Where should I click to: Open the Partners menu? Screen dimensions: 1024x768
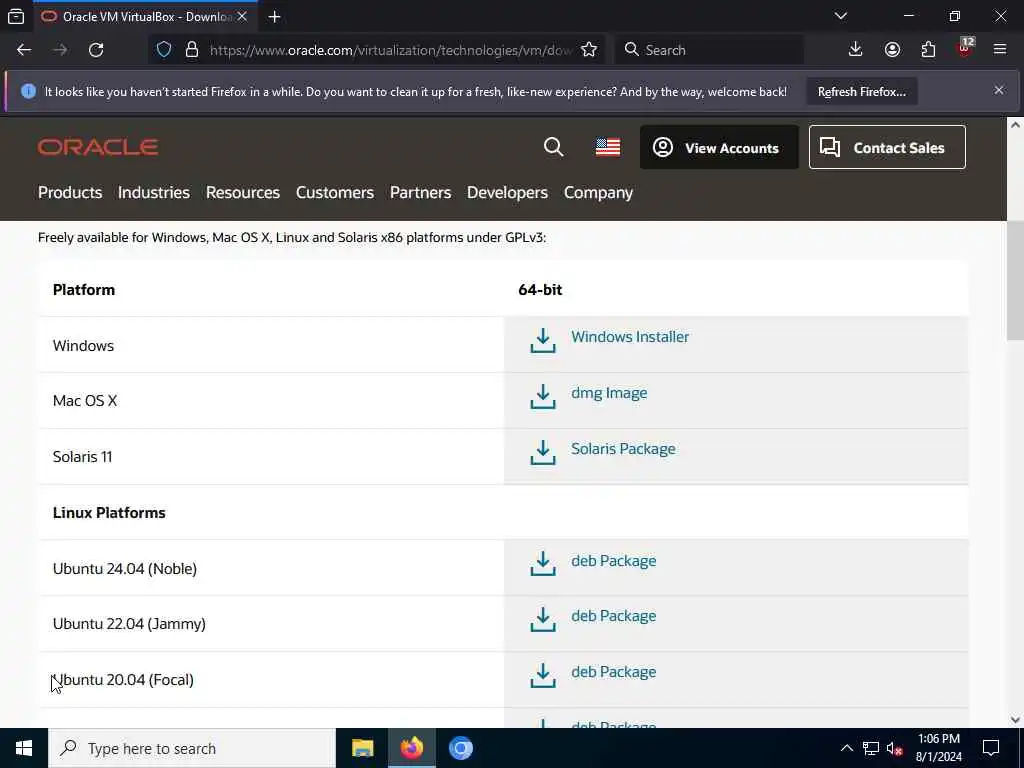[x=420, y=193]
